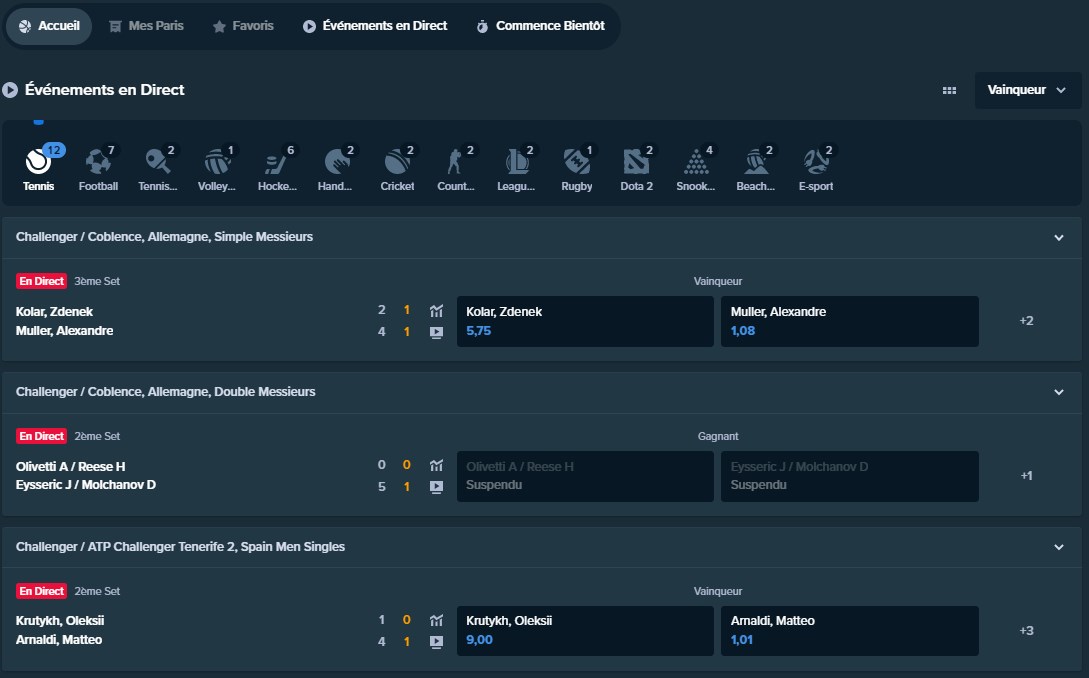1089x678 pixels.
Task: Open statistics icon for Olivetti/Reese match
Action: [x=436, y=465]
